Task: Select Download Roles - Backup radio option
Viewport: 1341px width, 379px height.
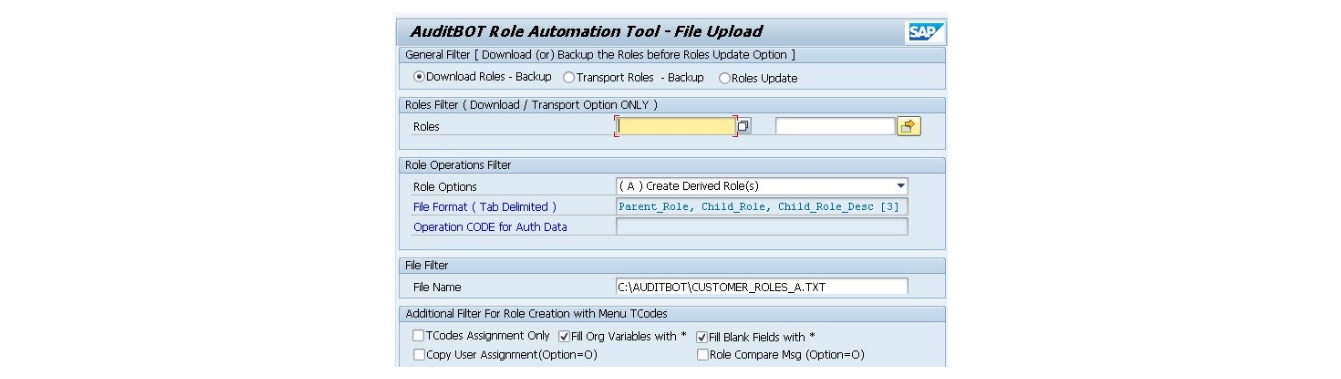Action: [x=419, y=77]
